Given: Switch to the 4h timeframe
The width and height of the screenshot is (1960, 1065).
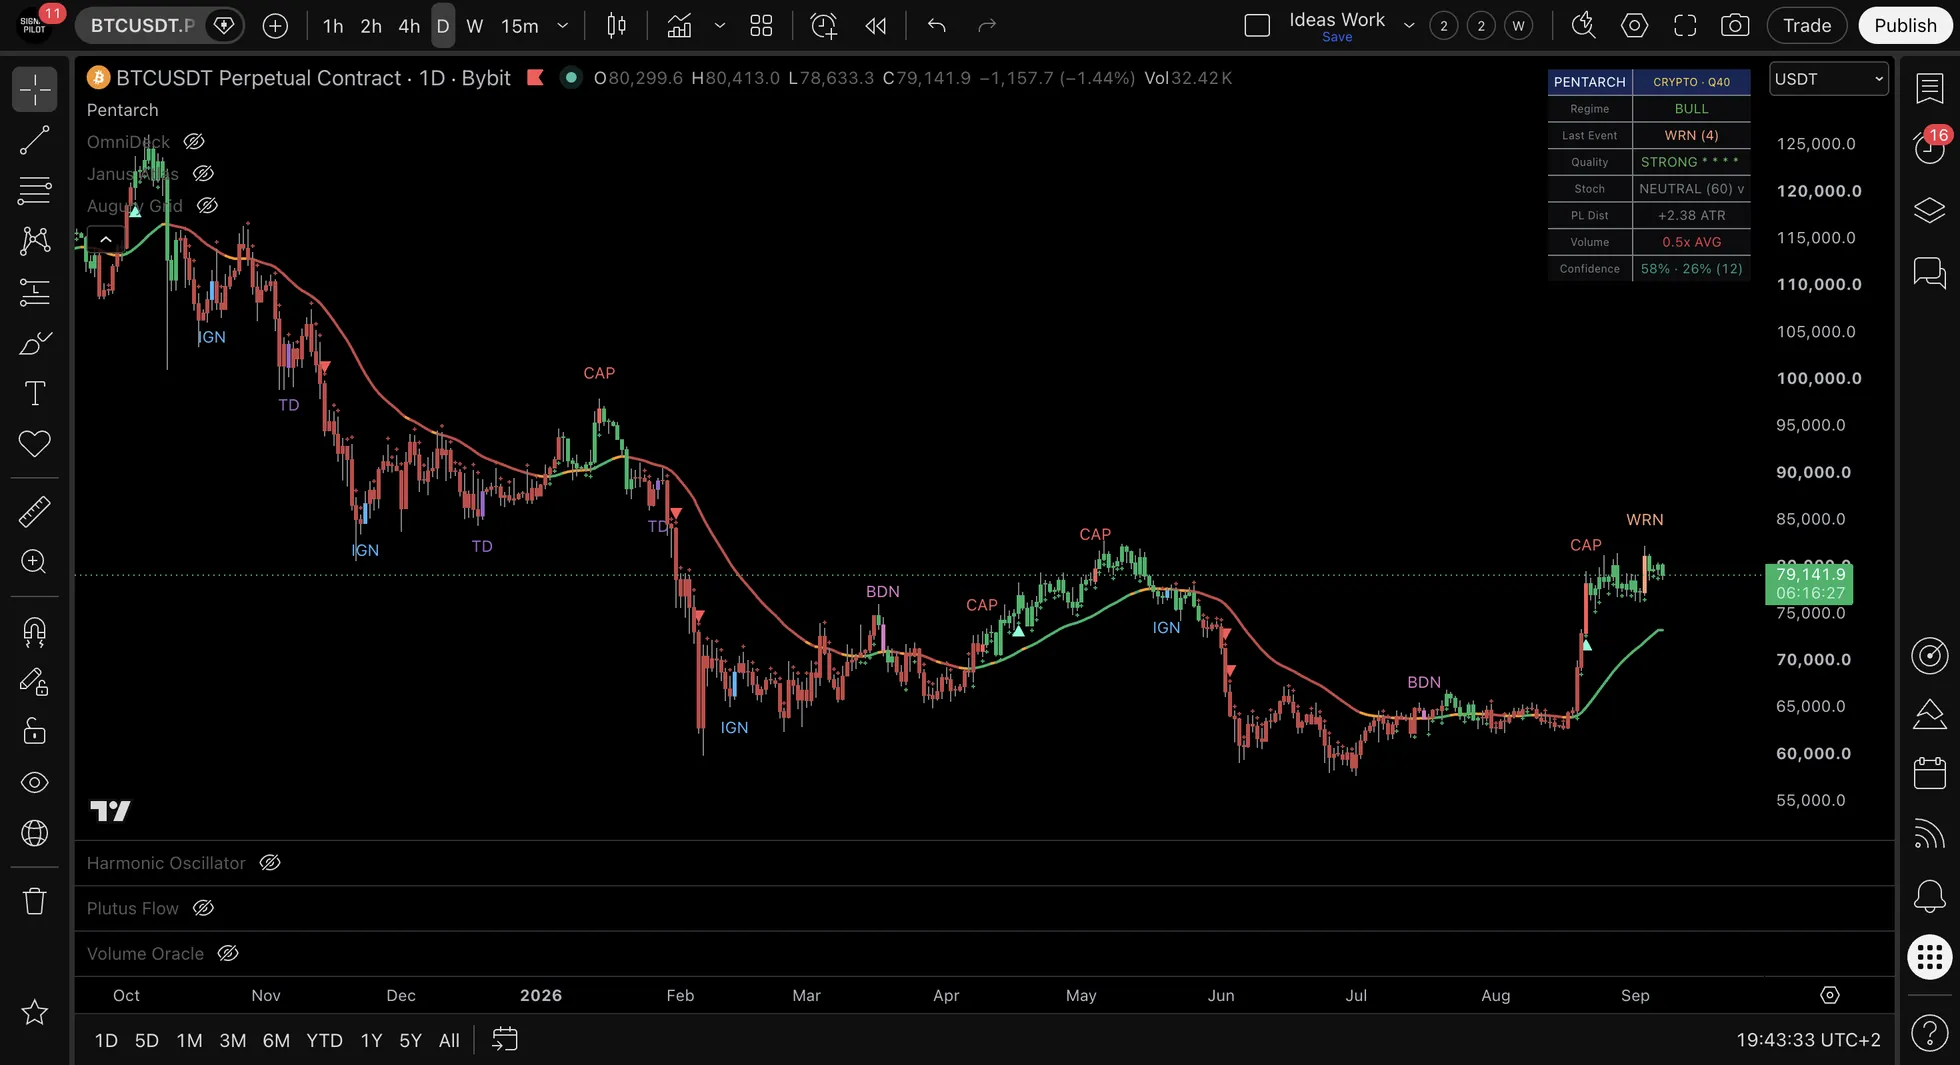Looking at the screenshot, I should click(x=409, y=25).
